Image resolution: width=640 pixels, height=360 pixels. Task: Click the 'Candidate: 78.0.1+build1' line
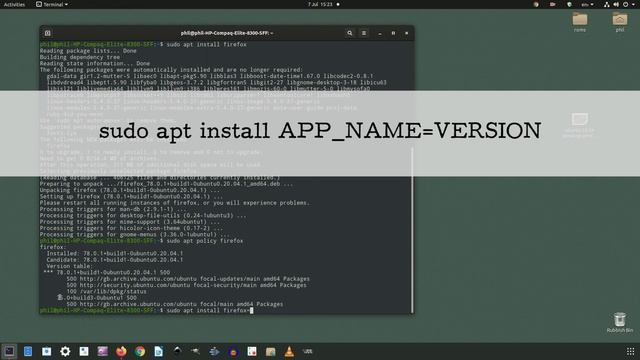pyautogui.click(x=115, y=260)
